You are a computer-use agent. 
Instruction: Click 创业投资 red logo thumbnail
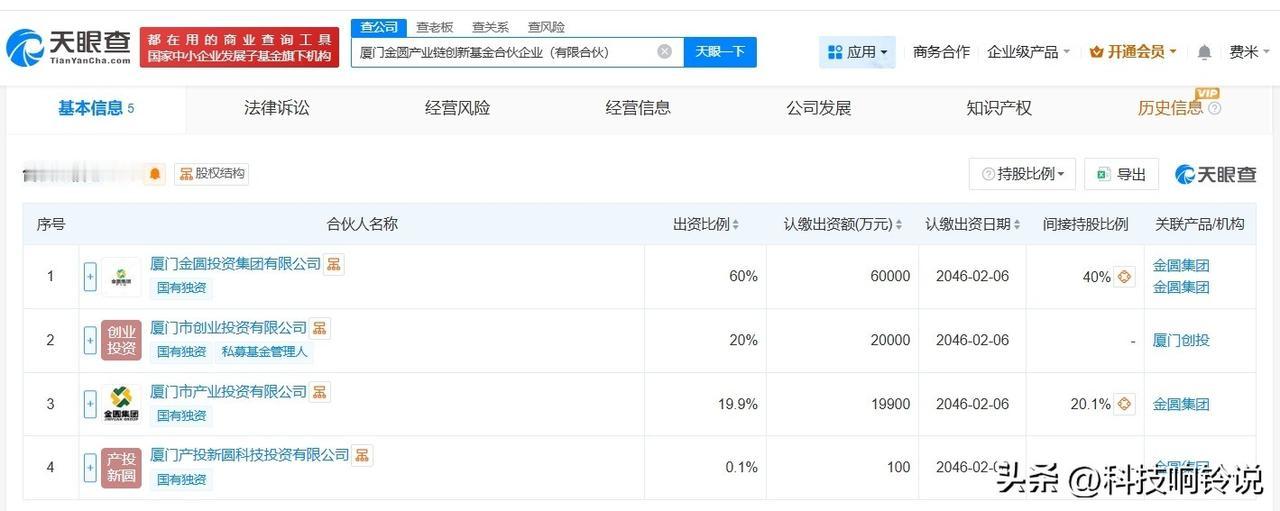tap(121, 340)
